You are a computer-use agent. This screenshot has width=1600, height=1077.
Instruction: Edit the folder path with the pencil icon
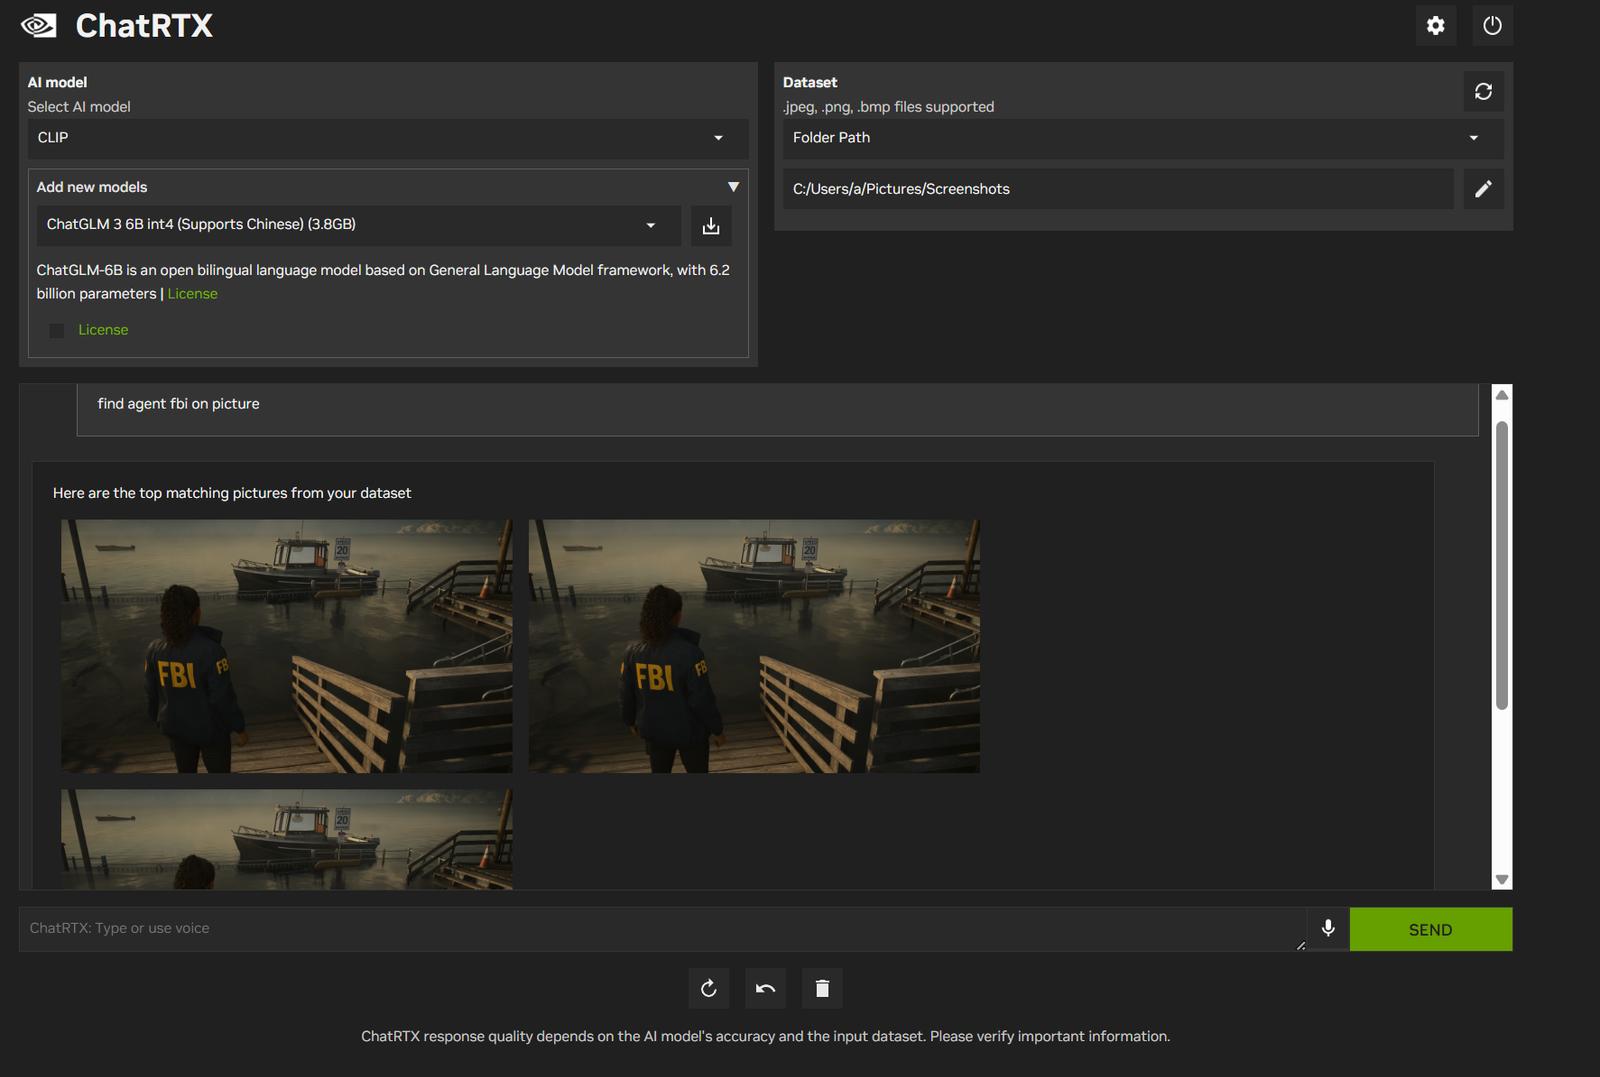[1483, 189]
